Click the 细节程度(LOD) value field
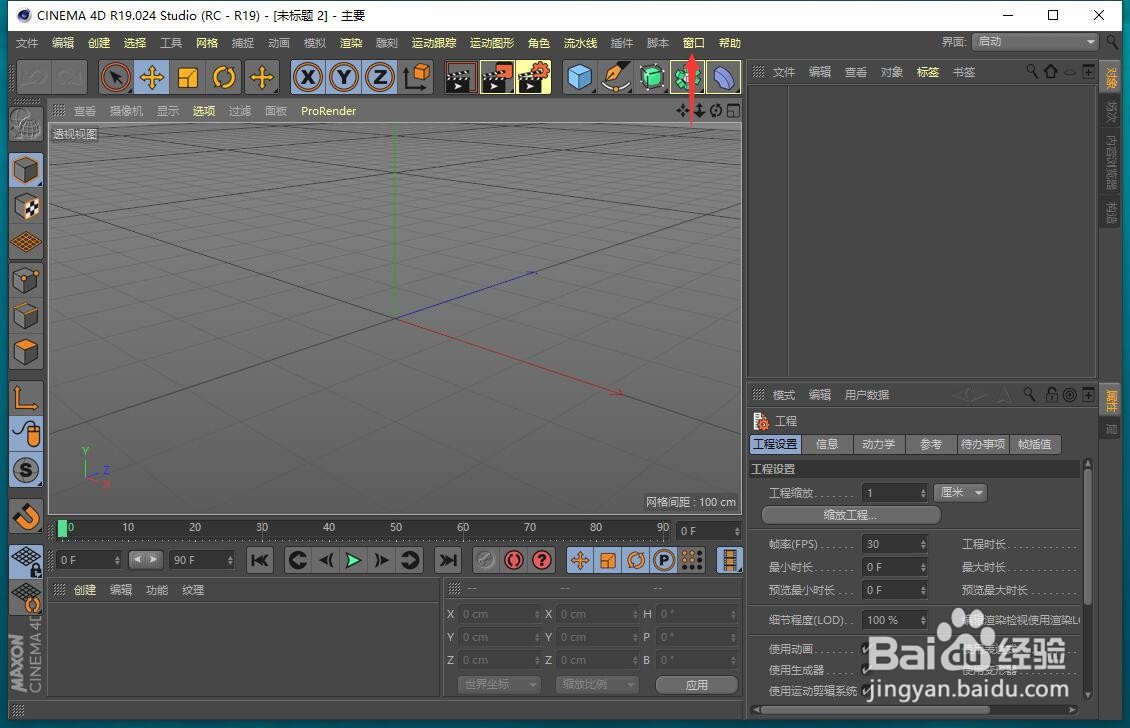This screenshot has width=1130, height=728. click(x=894, y=620)
